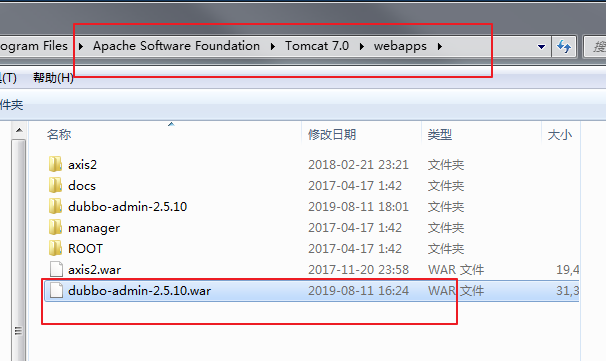Image resolution: width=606 pixels, height=361 pixels.
Task: Select the ROOT folder name
Action: (x=85, y=249)
